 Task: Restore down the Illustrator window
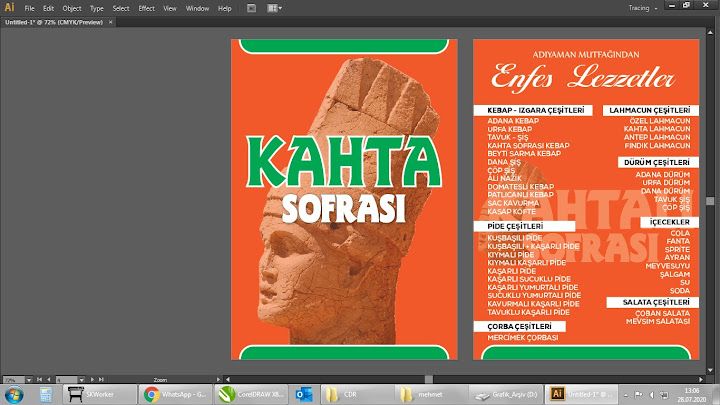(686, 5)
